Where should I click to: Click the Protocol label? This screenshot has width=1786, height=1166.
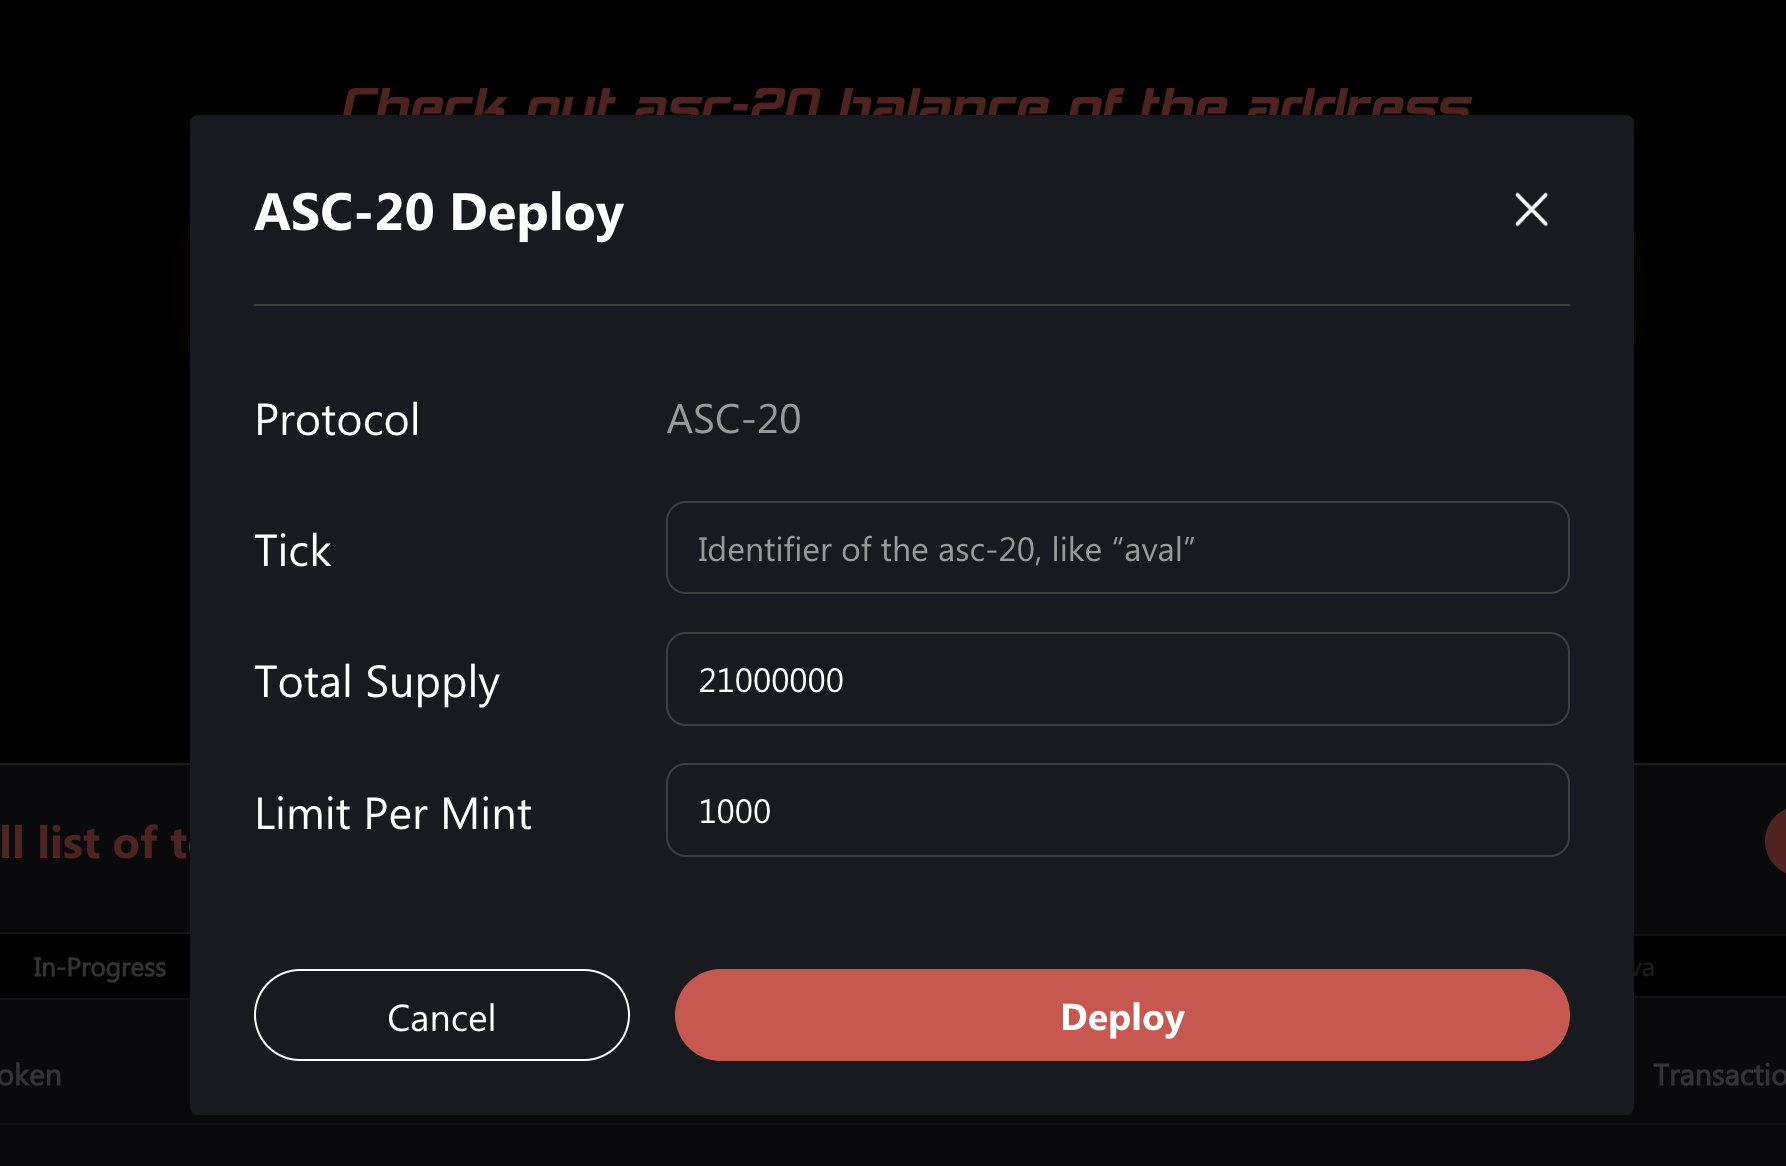pos(337,419)
